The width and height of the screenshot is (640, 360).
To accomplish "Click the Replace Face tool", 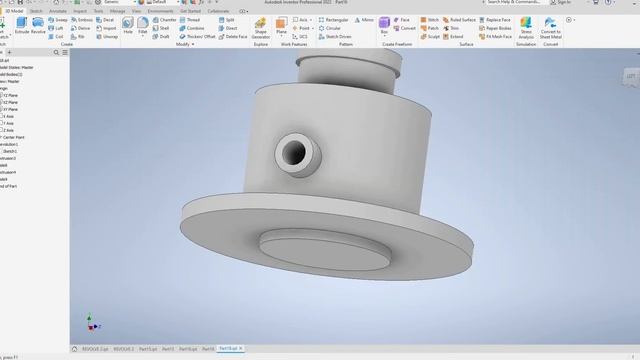I will [x=495, y=20].
